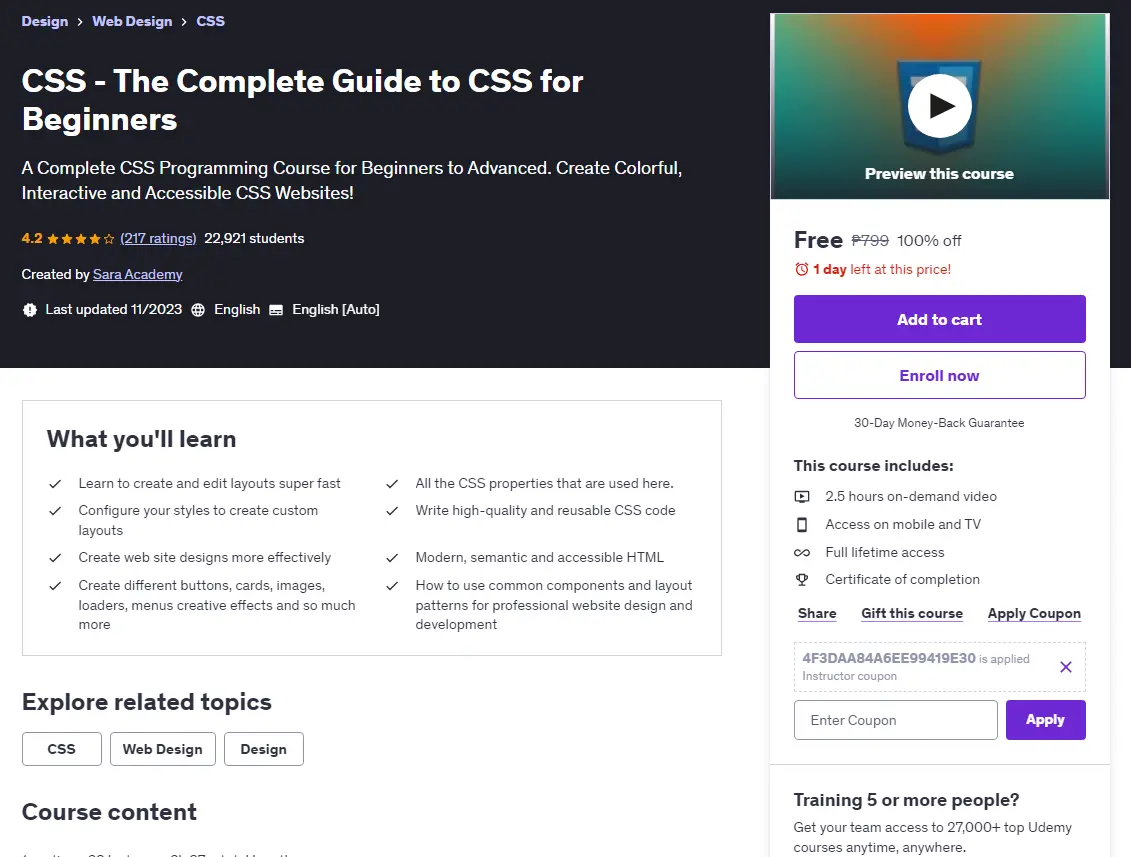Click the on-demand video icon
The height and width of the screenshot is (857, 1131).
click(802, 496)
